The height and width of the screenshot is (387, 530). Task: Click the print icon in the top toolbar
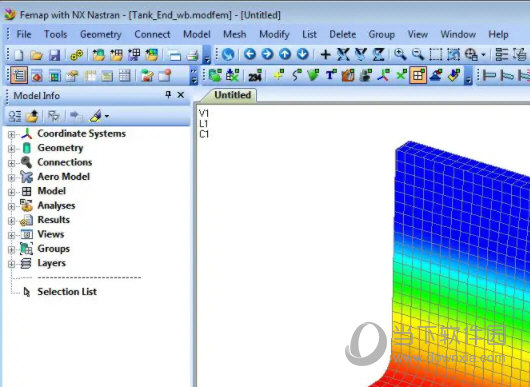pos(193,55)
